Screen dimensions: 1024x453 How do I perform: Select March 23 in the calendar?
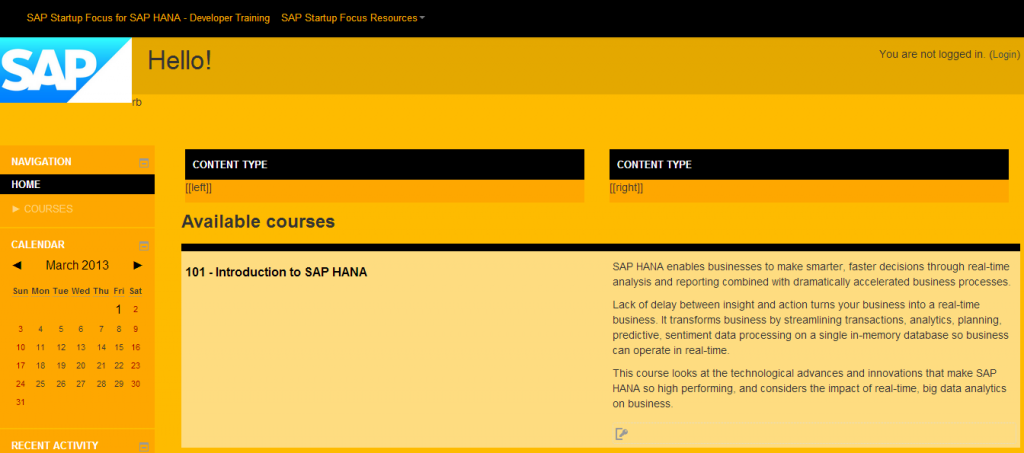pyautogui.click(x=136, y=365)
